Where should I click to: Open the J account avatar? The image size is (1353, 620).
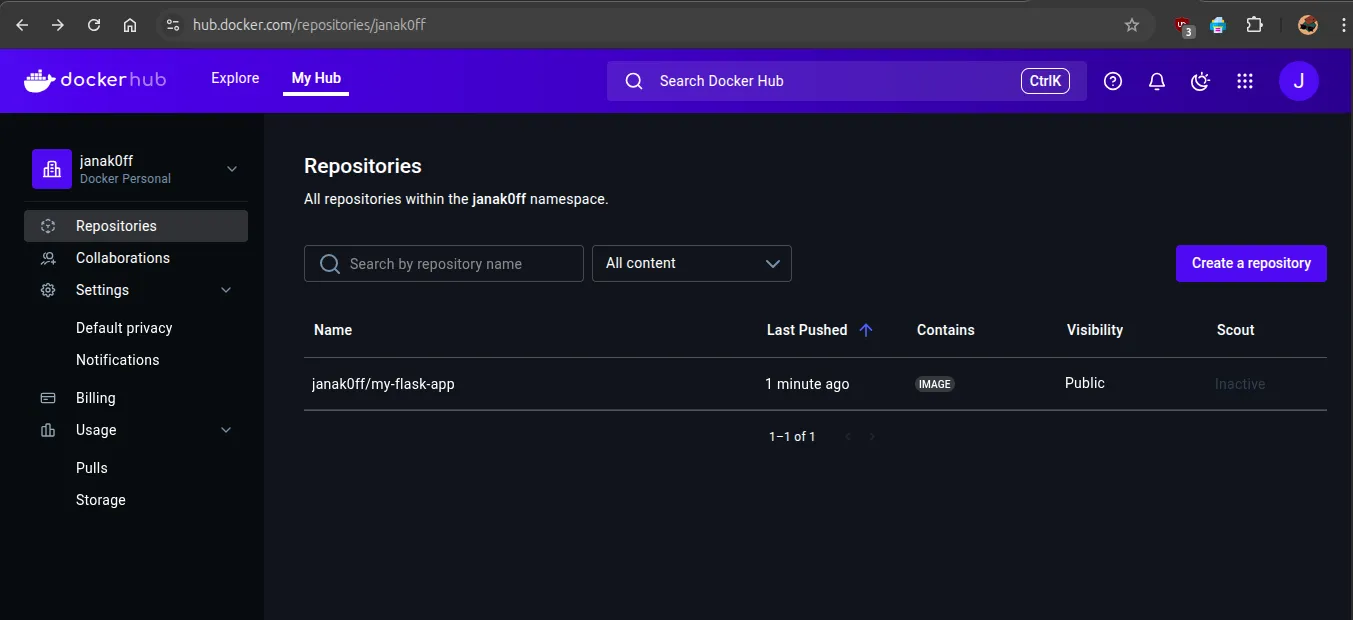(1298, 81)
